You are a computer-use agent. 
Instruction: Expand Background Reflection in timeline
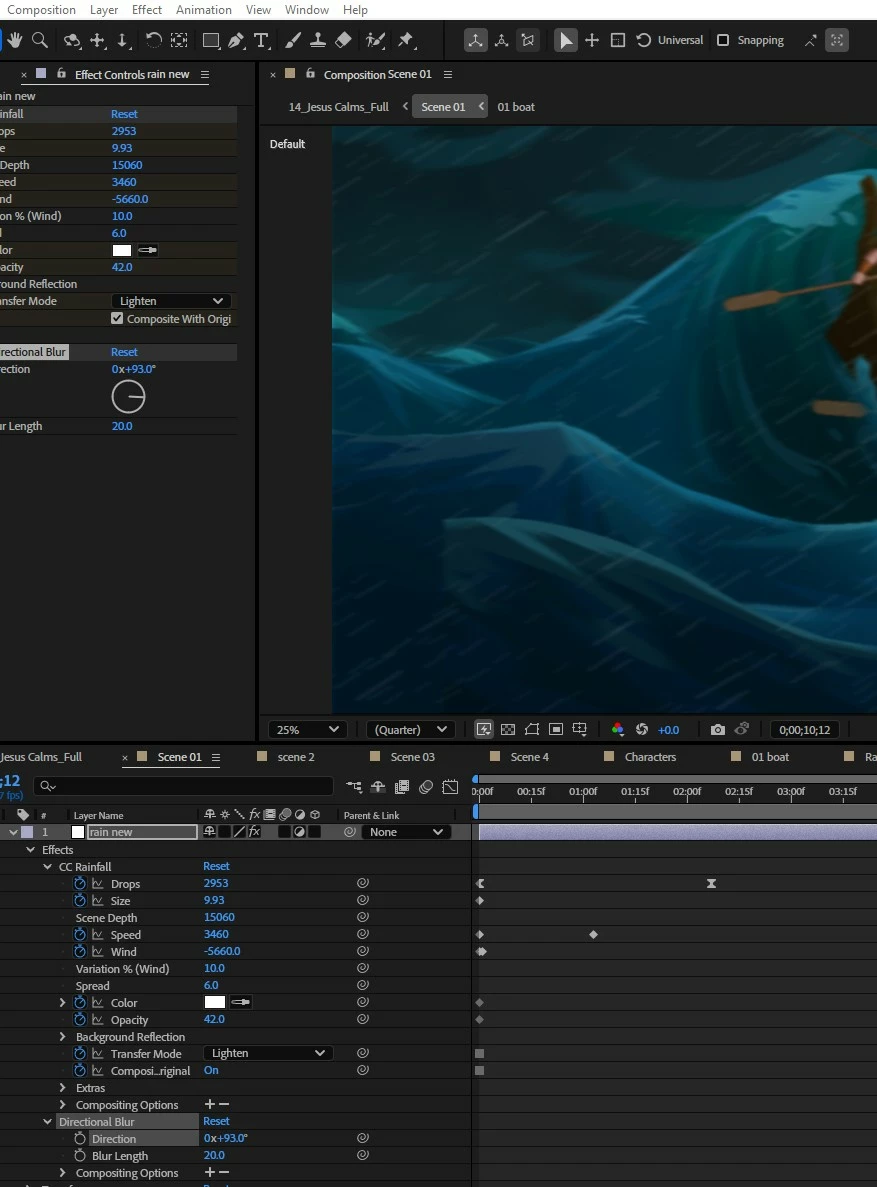(x=63, y=1036)
